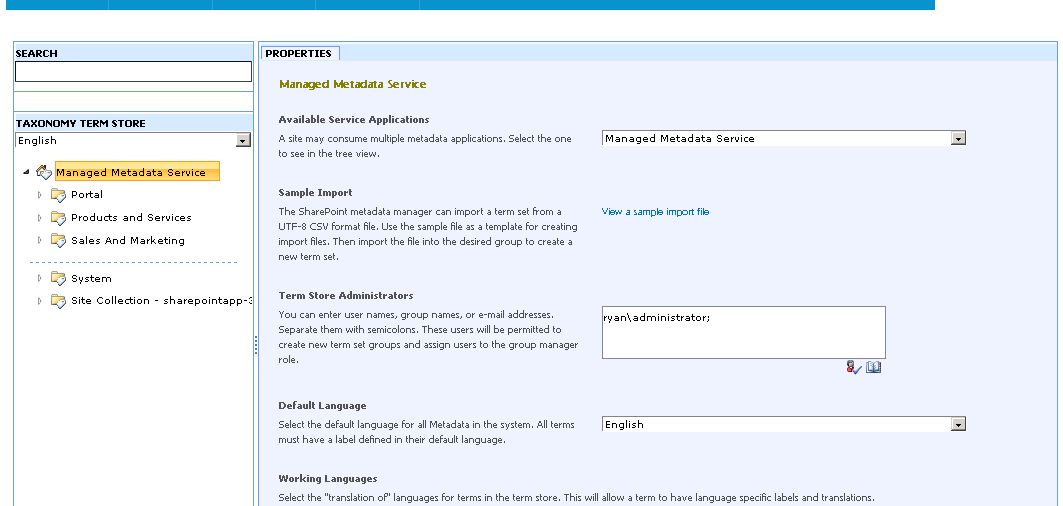
Task: Click the System group folder icon
Action: pos(58,279)
